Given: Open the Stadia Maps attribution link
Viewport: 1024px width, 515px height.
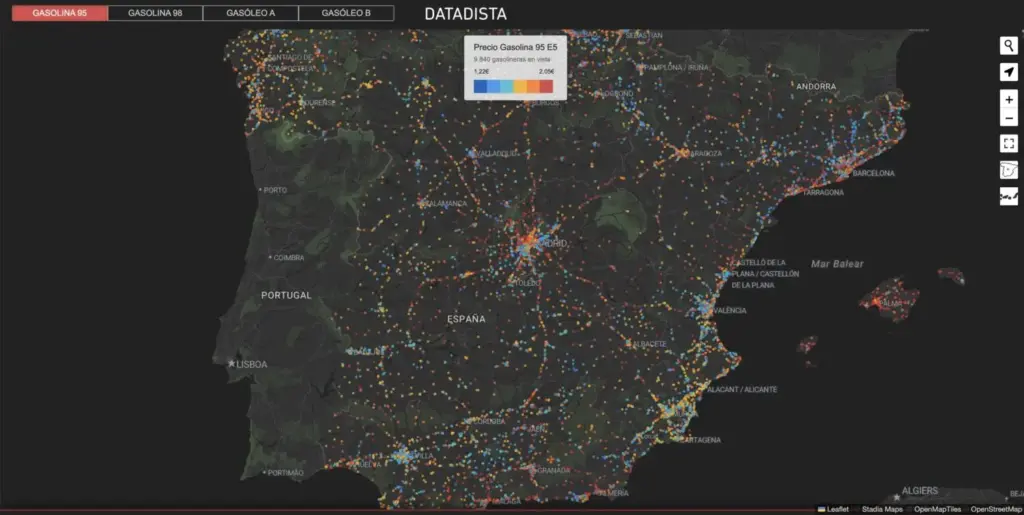Looking at the screenshot, I should [883, 509].
